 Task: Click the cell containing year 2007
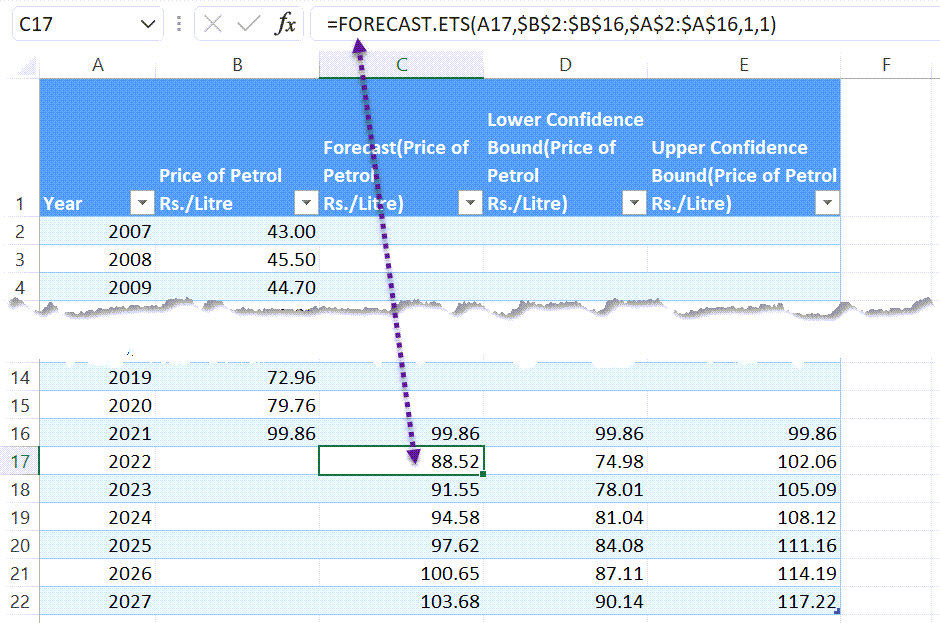98,231
